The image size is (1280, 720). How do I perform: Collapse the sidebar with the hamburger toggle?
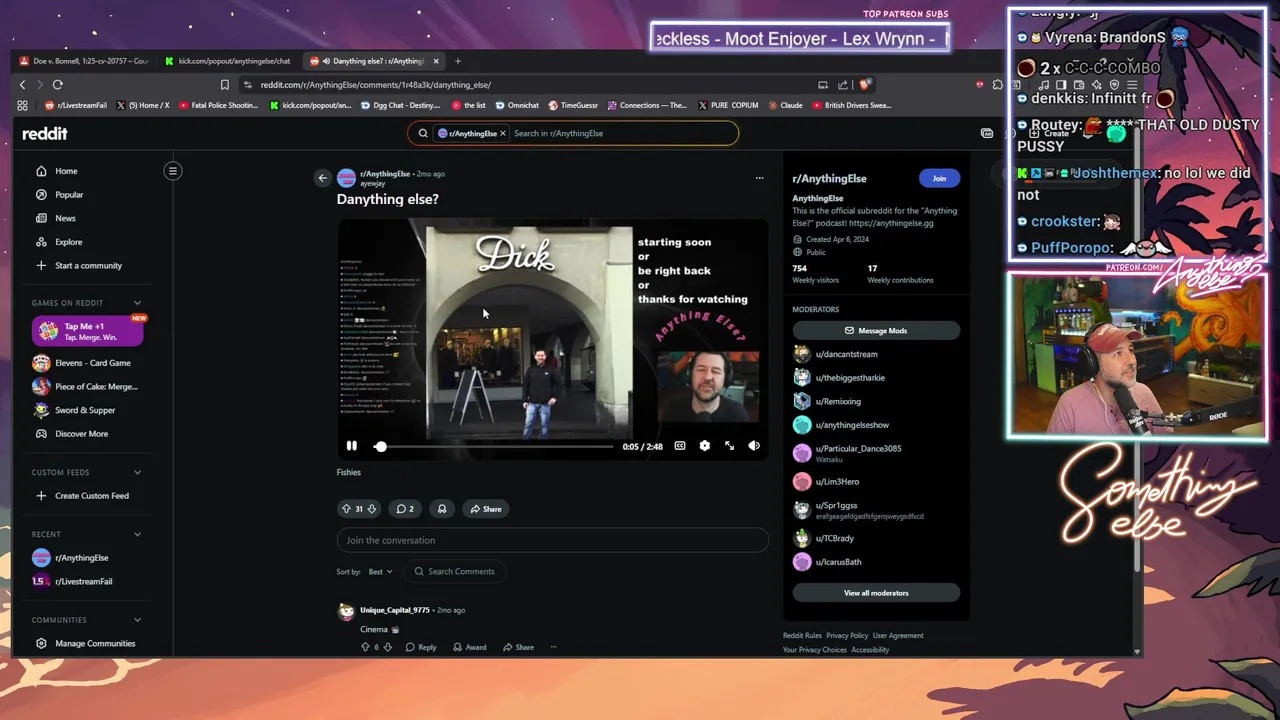[173, 171]
